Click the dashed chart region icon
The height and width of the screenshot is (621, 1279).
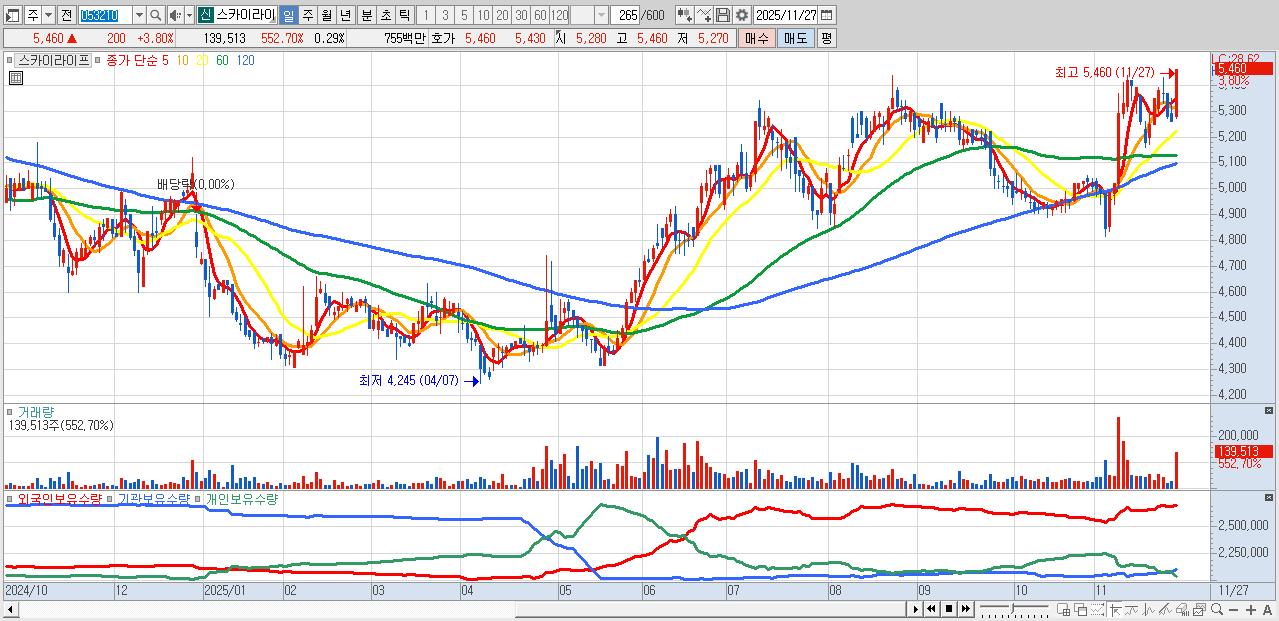click(x=1097, y=609)
